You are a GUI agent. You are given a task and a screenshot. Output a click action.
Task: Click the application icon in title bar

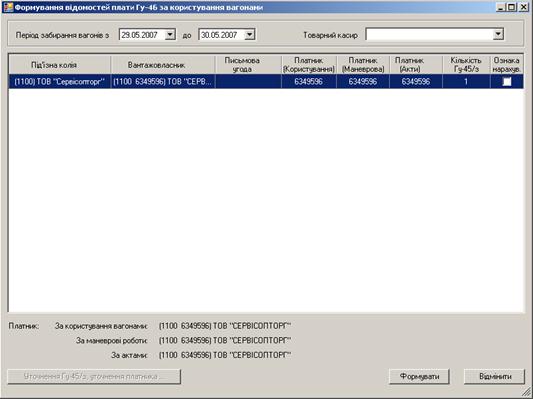[8, 7]
